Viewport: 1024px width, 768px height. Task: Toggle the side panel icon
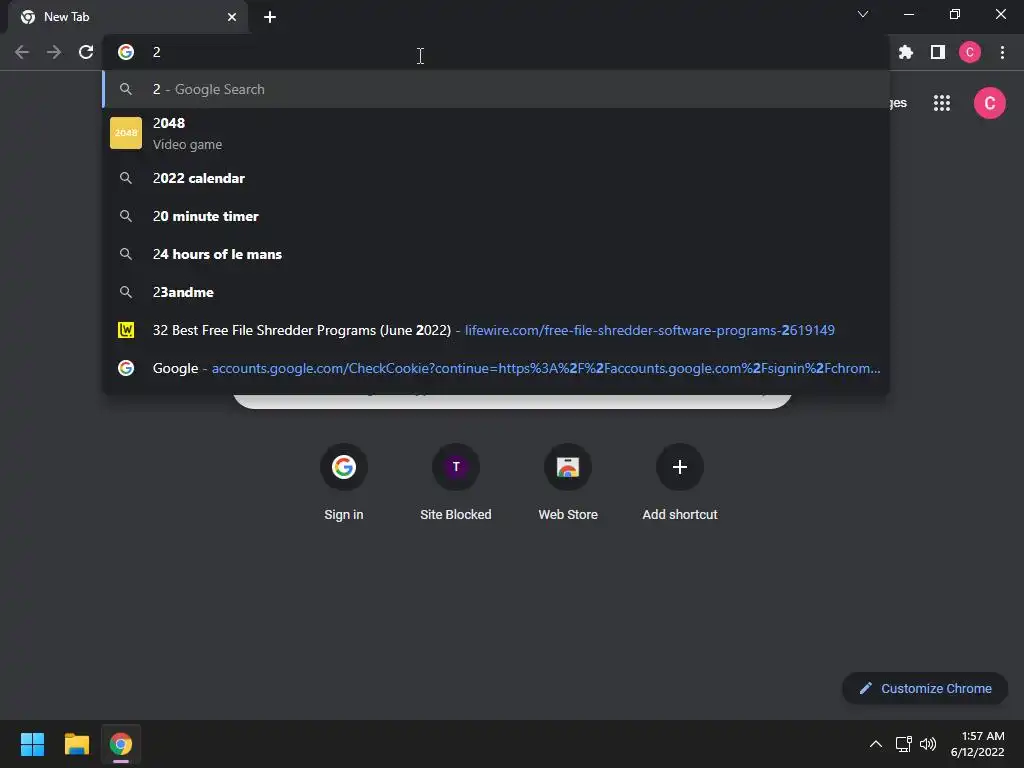click(x=938, y=52)
